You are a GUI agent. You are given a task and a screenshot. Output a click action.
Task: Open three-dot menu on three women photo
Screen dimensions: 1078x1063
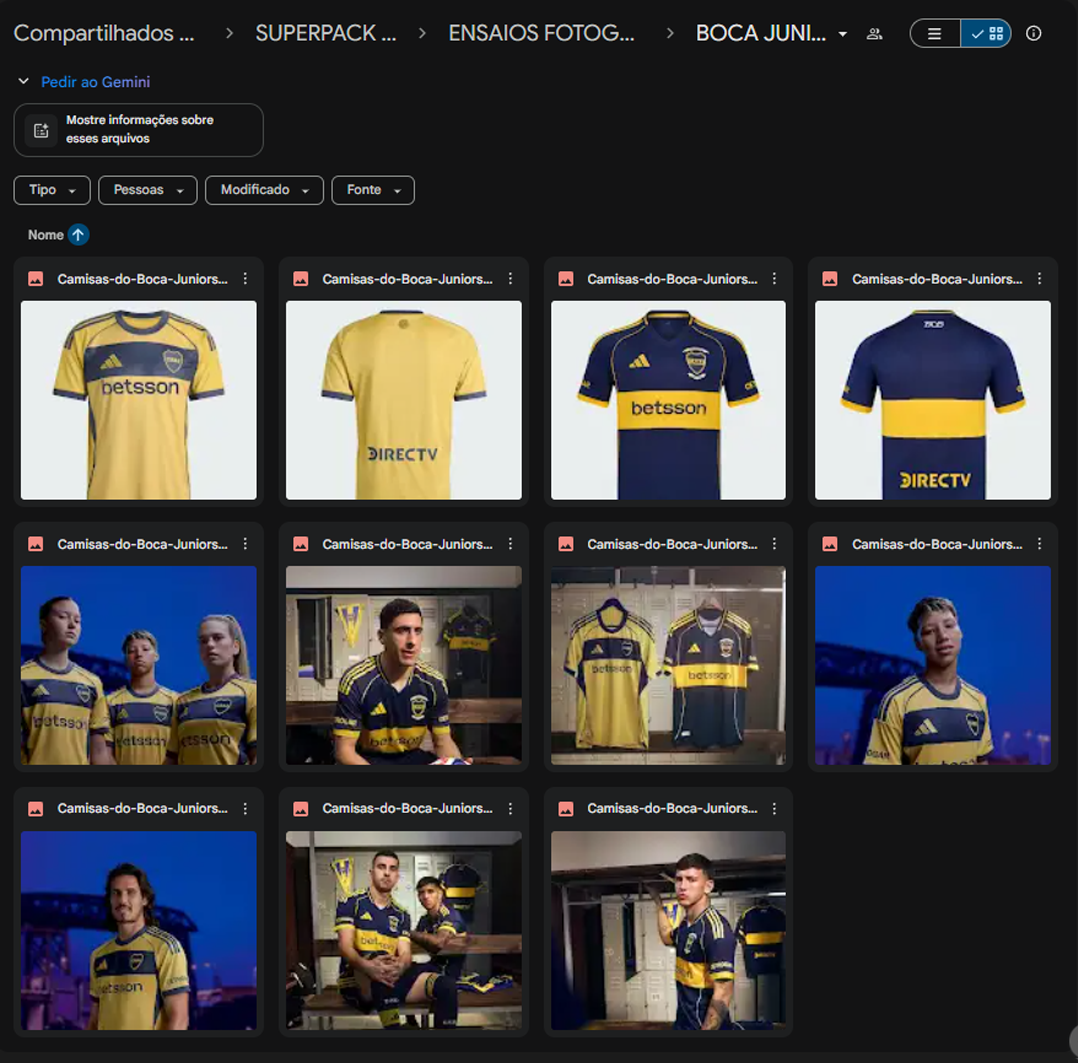[245, 544]
